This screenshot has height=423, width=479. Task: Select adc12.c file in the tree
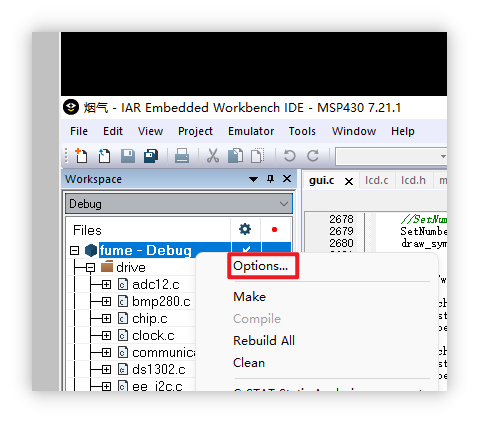(x=156, y=284)
